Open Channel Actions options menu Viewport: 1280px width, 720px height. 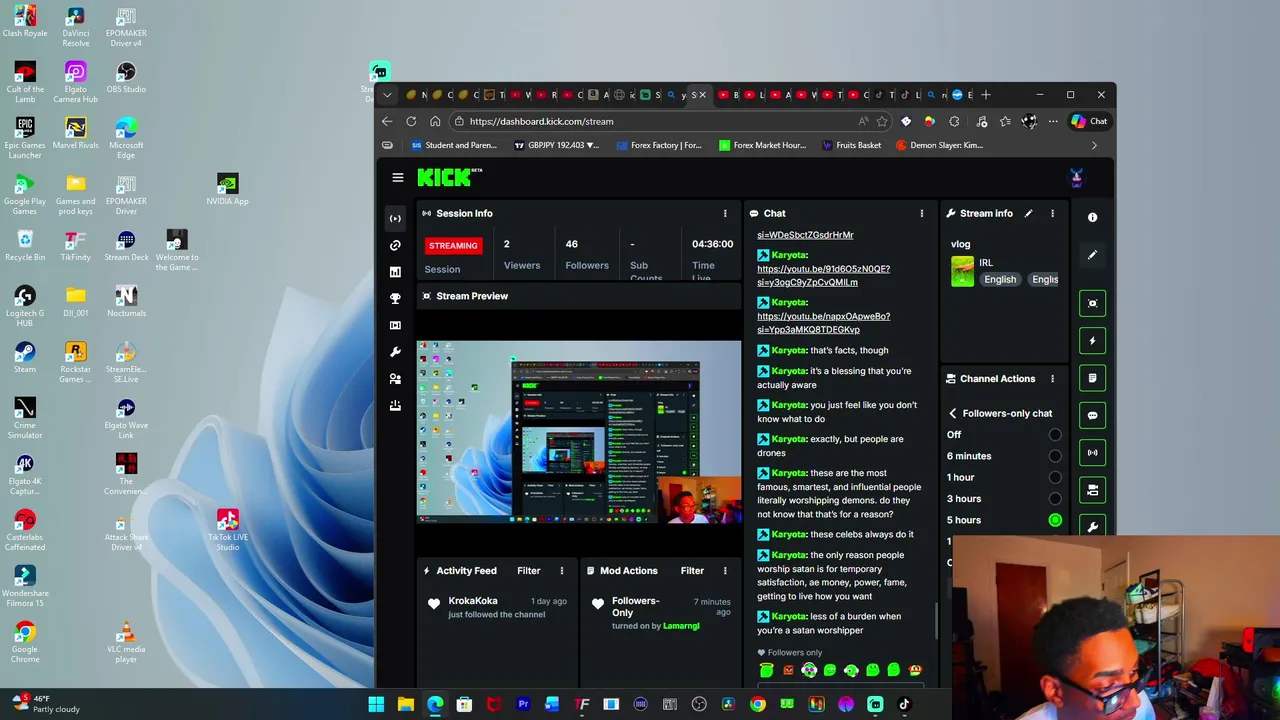[1052, 379]
